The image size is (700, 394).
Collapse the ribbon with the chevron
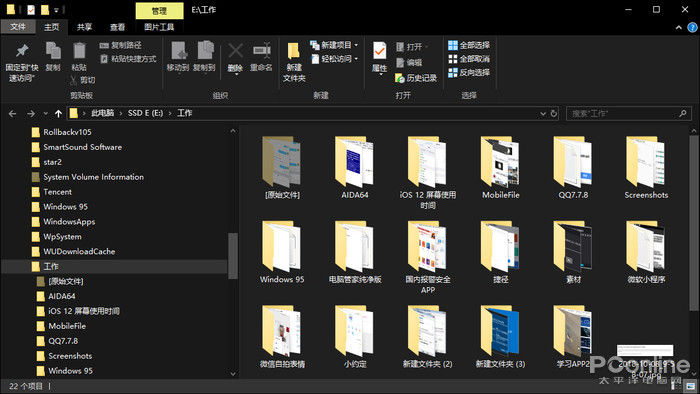(x=679, y=27)
